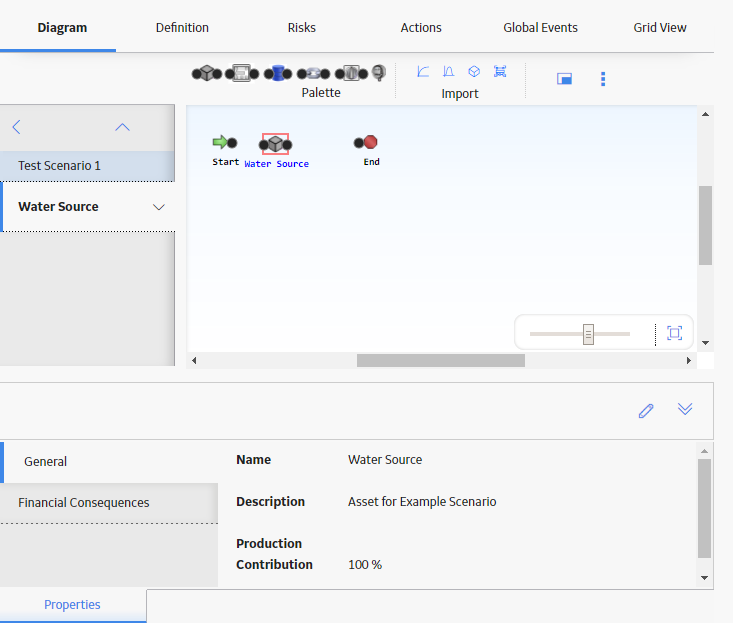Click 'Asset for Example Scenario' description text
Screen dimensions: 733x623
pyautogui.click(x=422, y=502)
